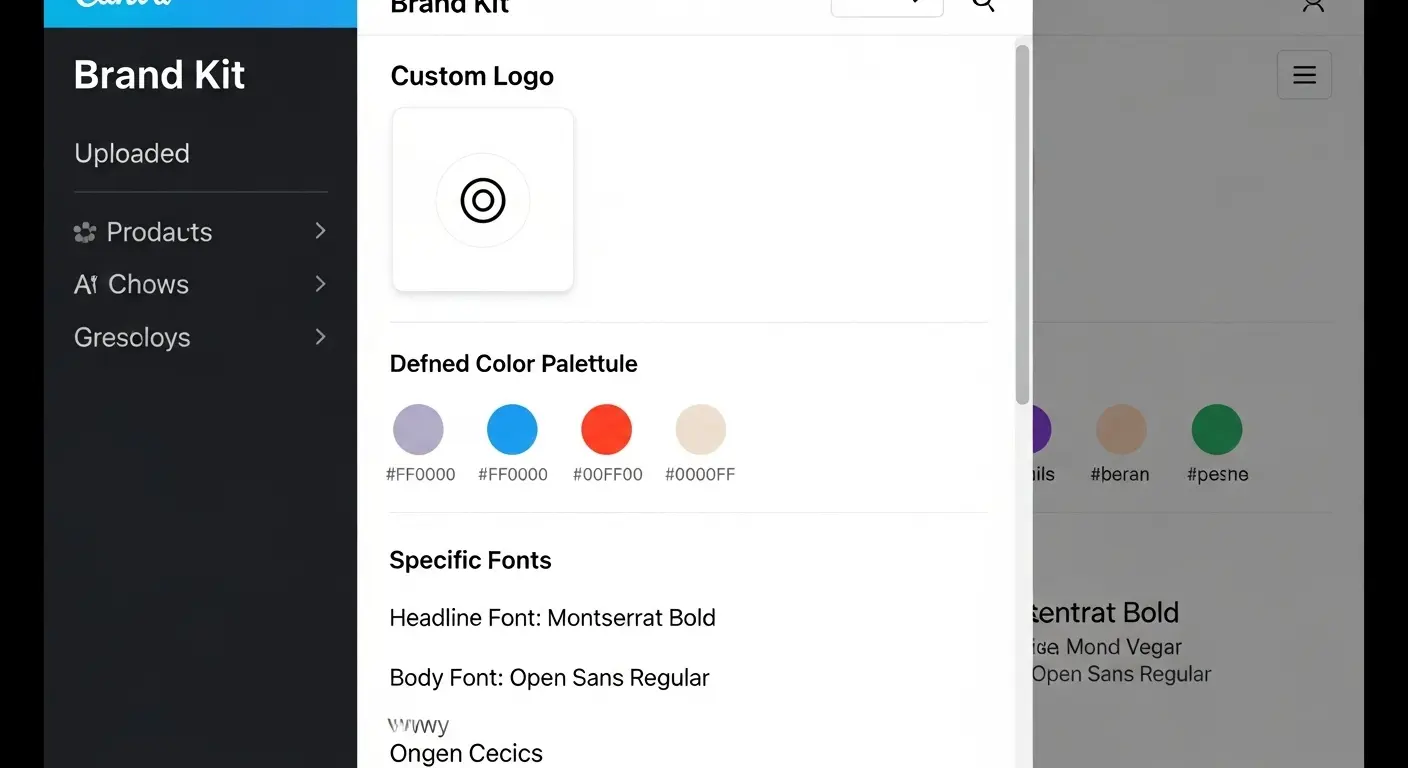Select the AI Chows sidebar item
The width and height of the screenshot is (1408, 768).
coord(131,285)
